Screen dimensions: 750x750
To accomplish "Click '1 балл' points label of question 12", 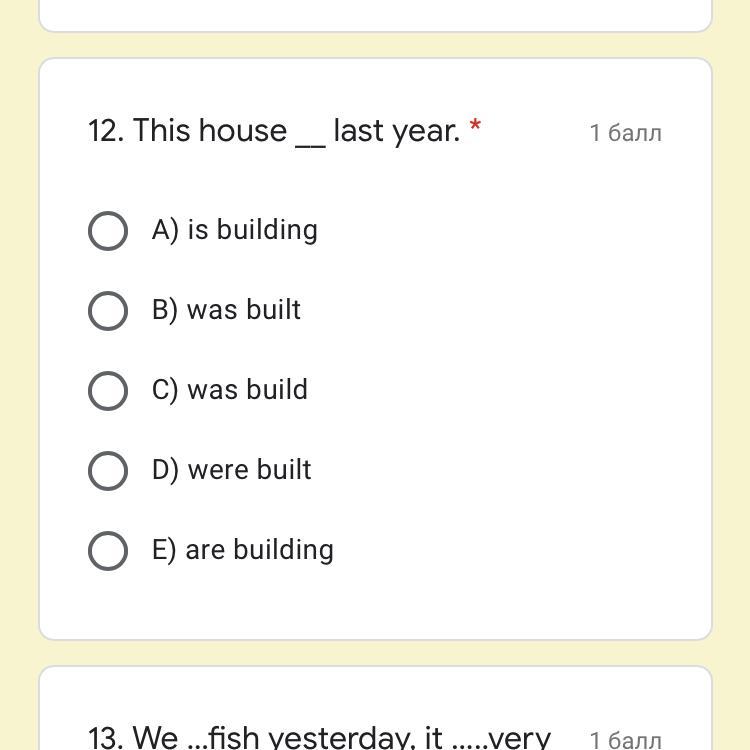I will click(625, 133).
